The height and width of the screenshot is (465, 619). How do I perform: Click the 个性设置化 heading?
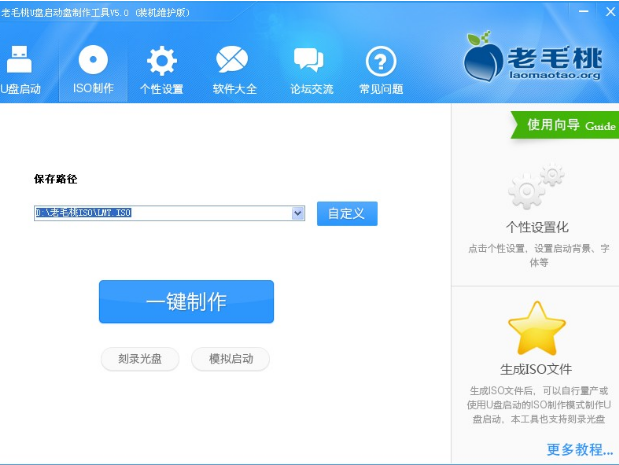click(x=537, y=227)
